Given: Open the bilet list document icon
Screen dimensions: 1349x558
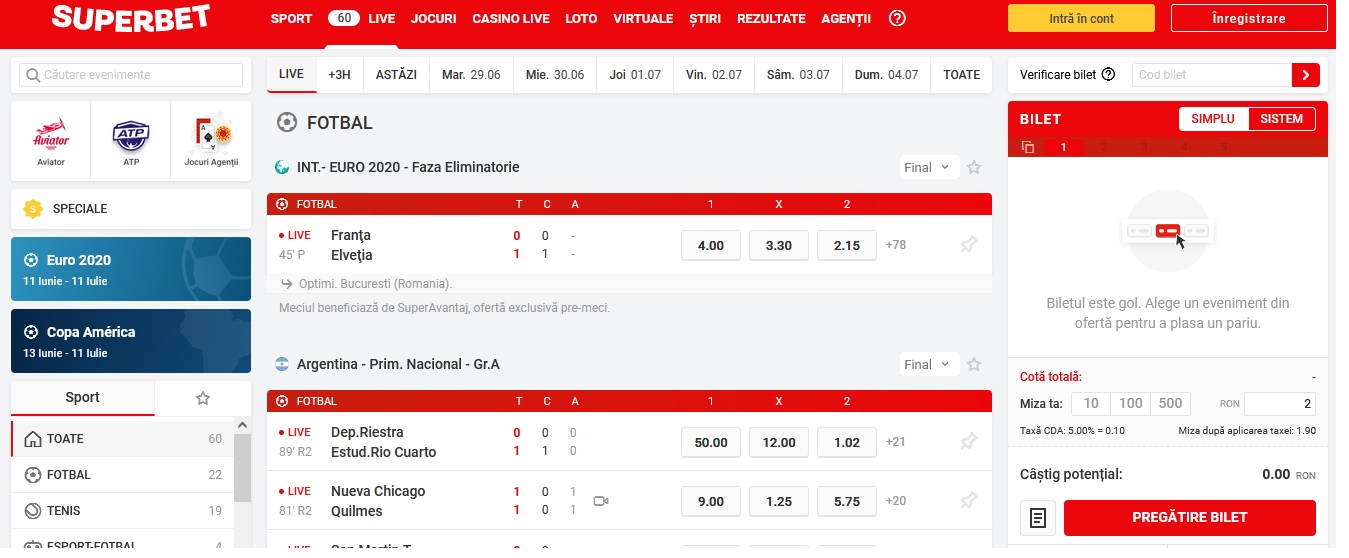Looking at the screenshot, I should click(x=1038, y=518).
